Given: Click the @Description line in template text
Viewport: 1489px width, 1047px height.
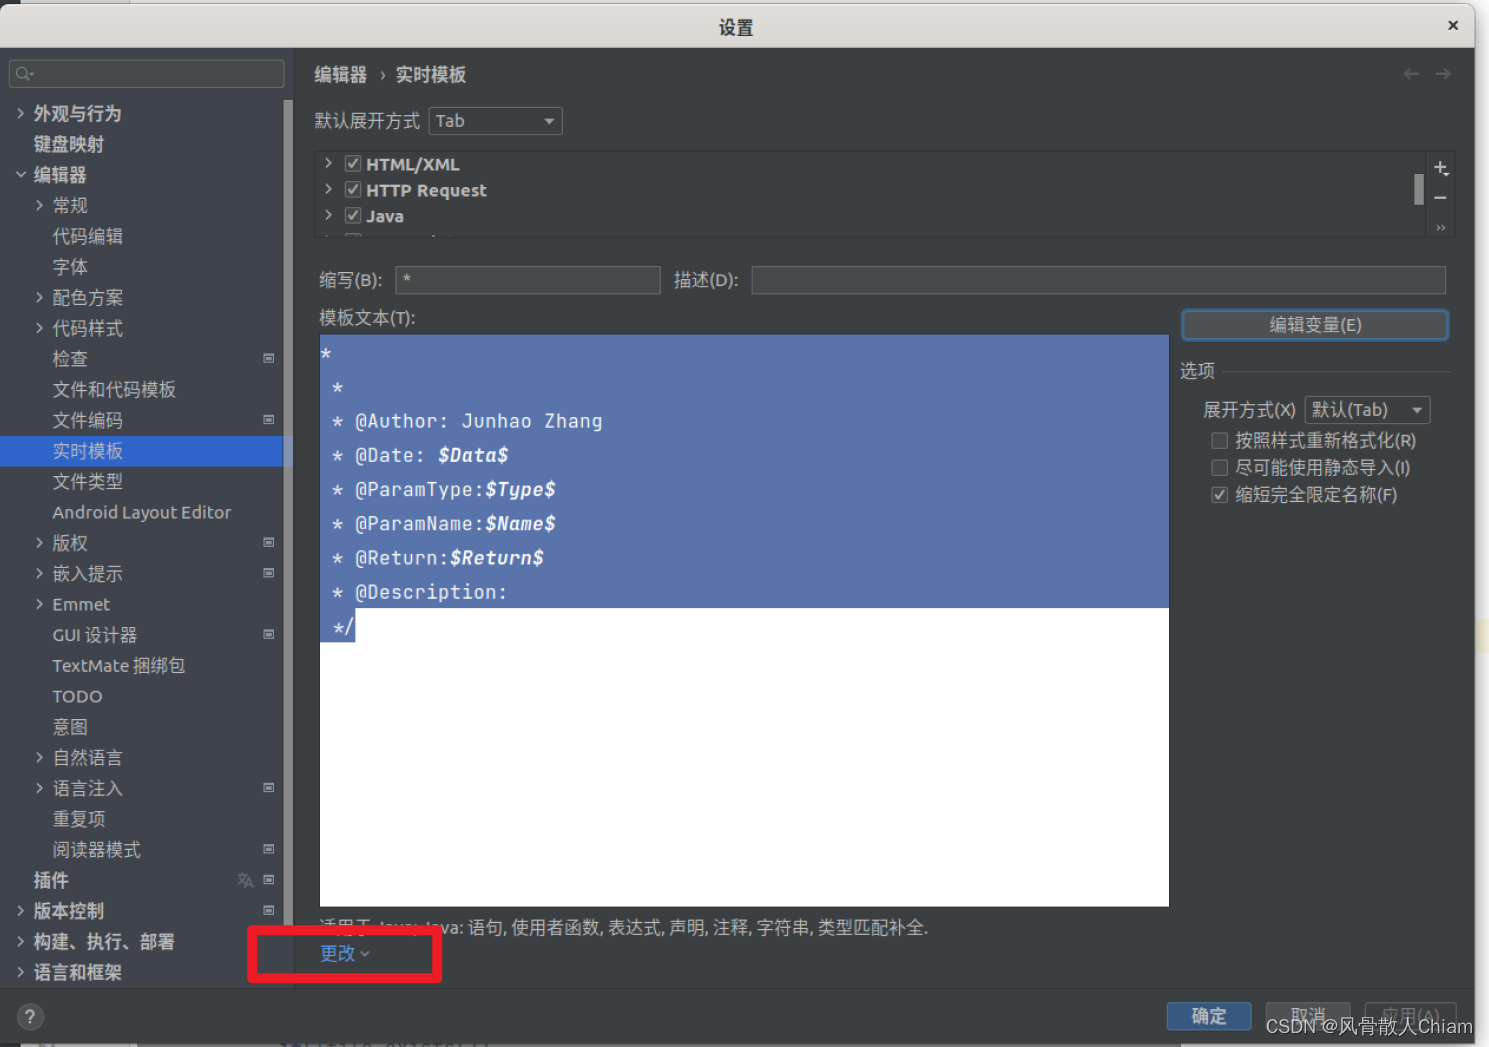Looking at the screenshot, I should (x=431, y=592).
